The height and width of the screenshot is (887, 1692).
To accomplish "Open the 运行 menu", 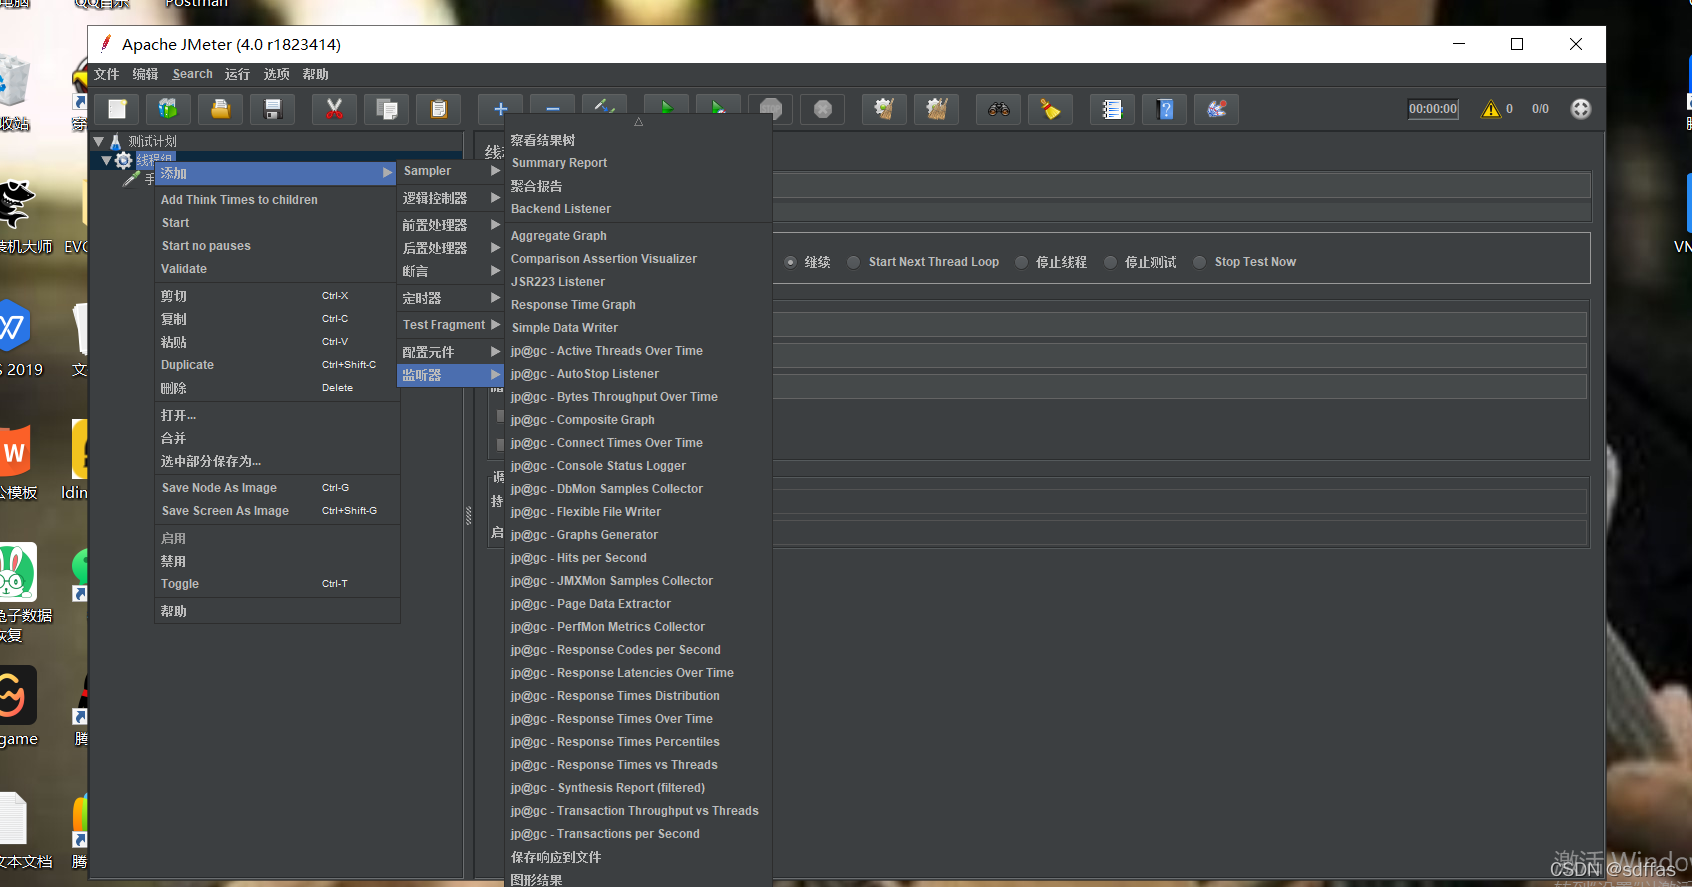I will pyautogui.click(x=238, y=74).
